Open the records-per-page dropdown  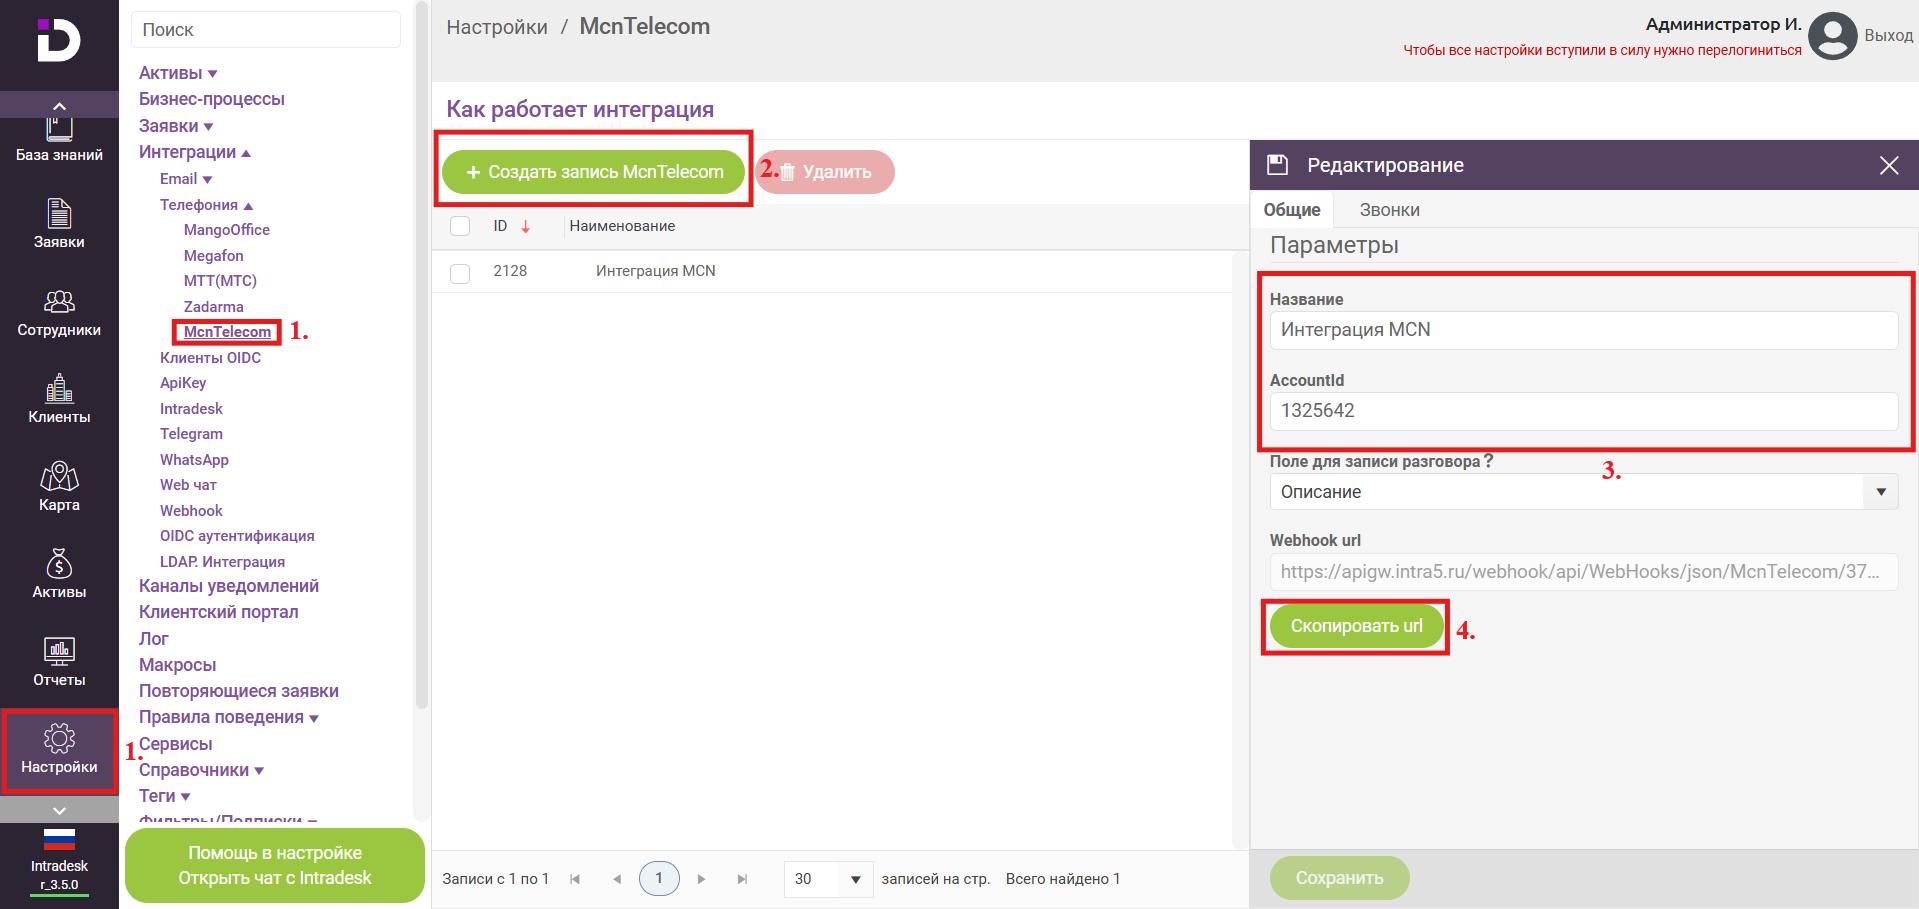pyautogui.click(x=828, y=879)
